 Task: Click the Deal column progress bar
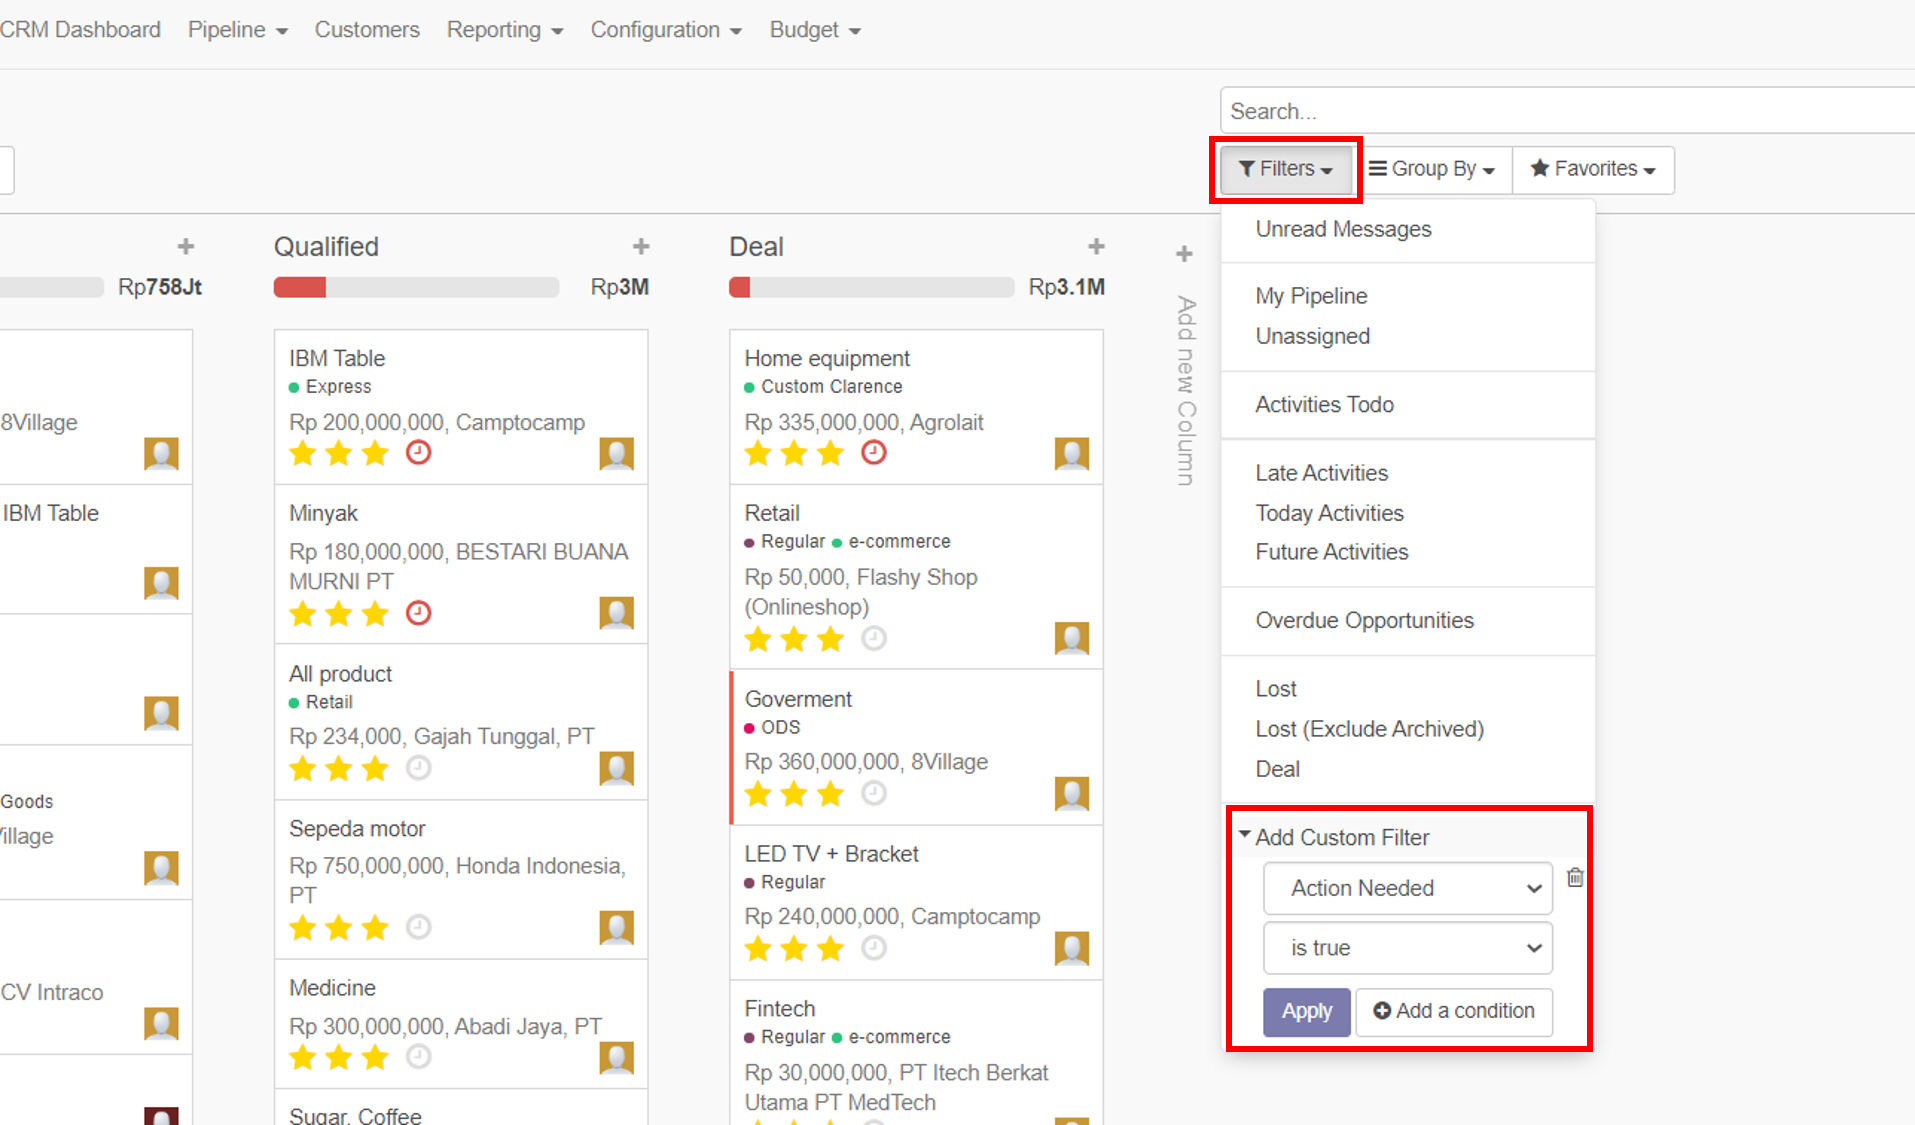click(872, 288)
